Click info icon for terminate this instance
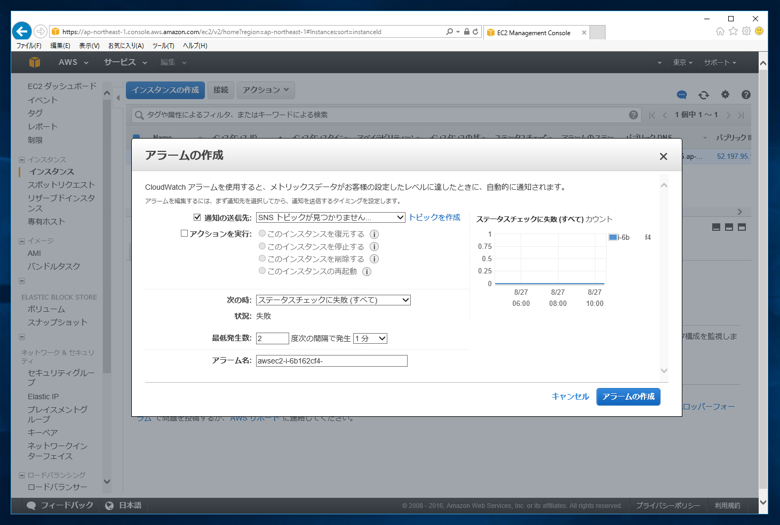780x525 pixels. (375, 259)
